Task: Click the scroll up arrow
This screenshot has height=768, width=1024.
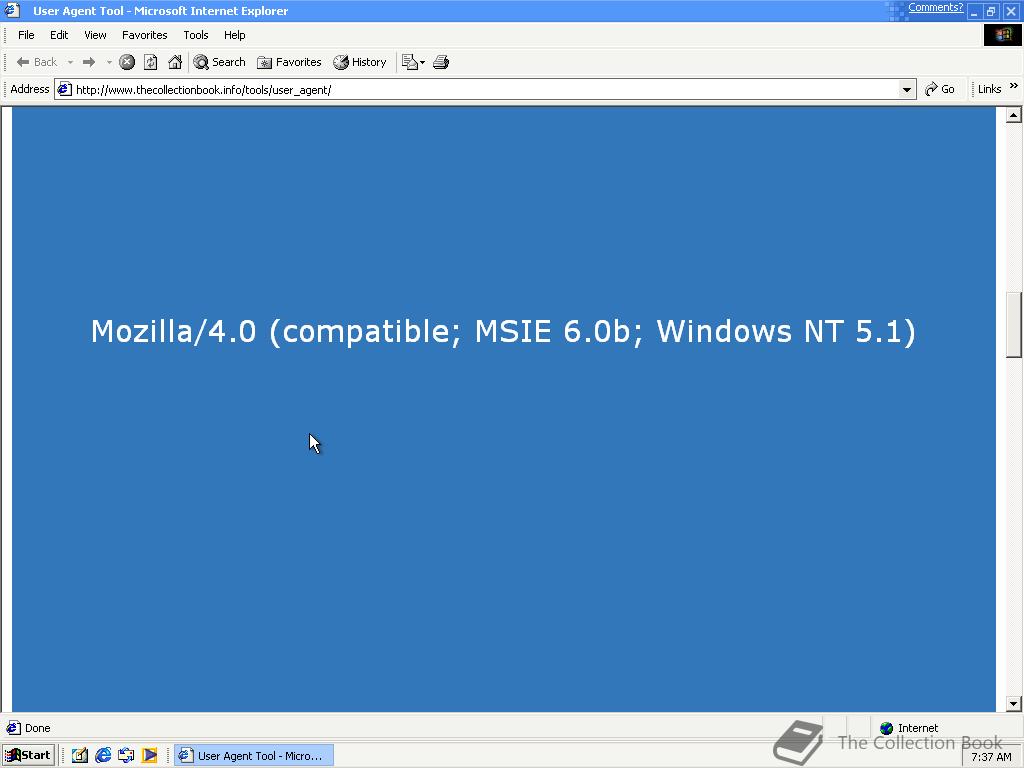Action: [1014, 116]
